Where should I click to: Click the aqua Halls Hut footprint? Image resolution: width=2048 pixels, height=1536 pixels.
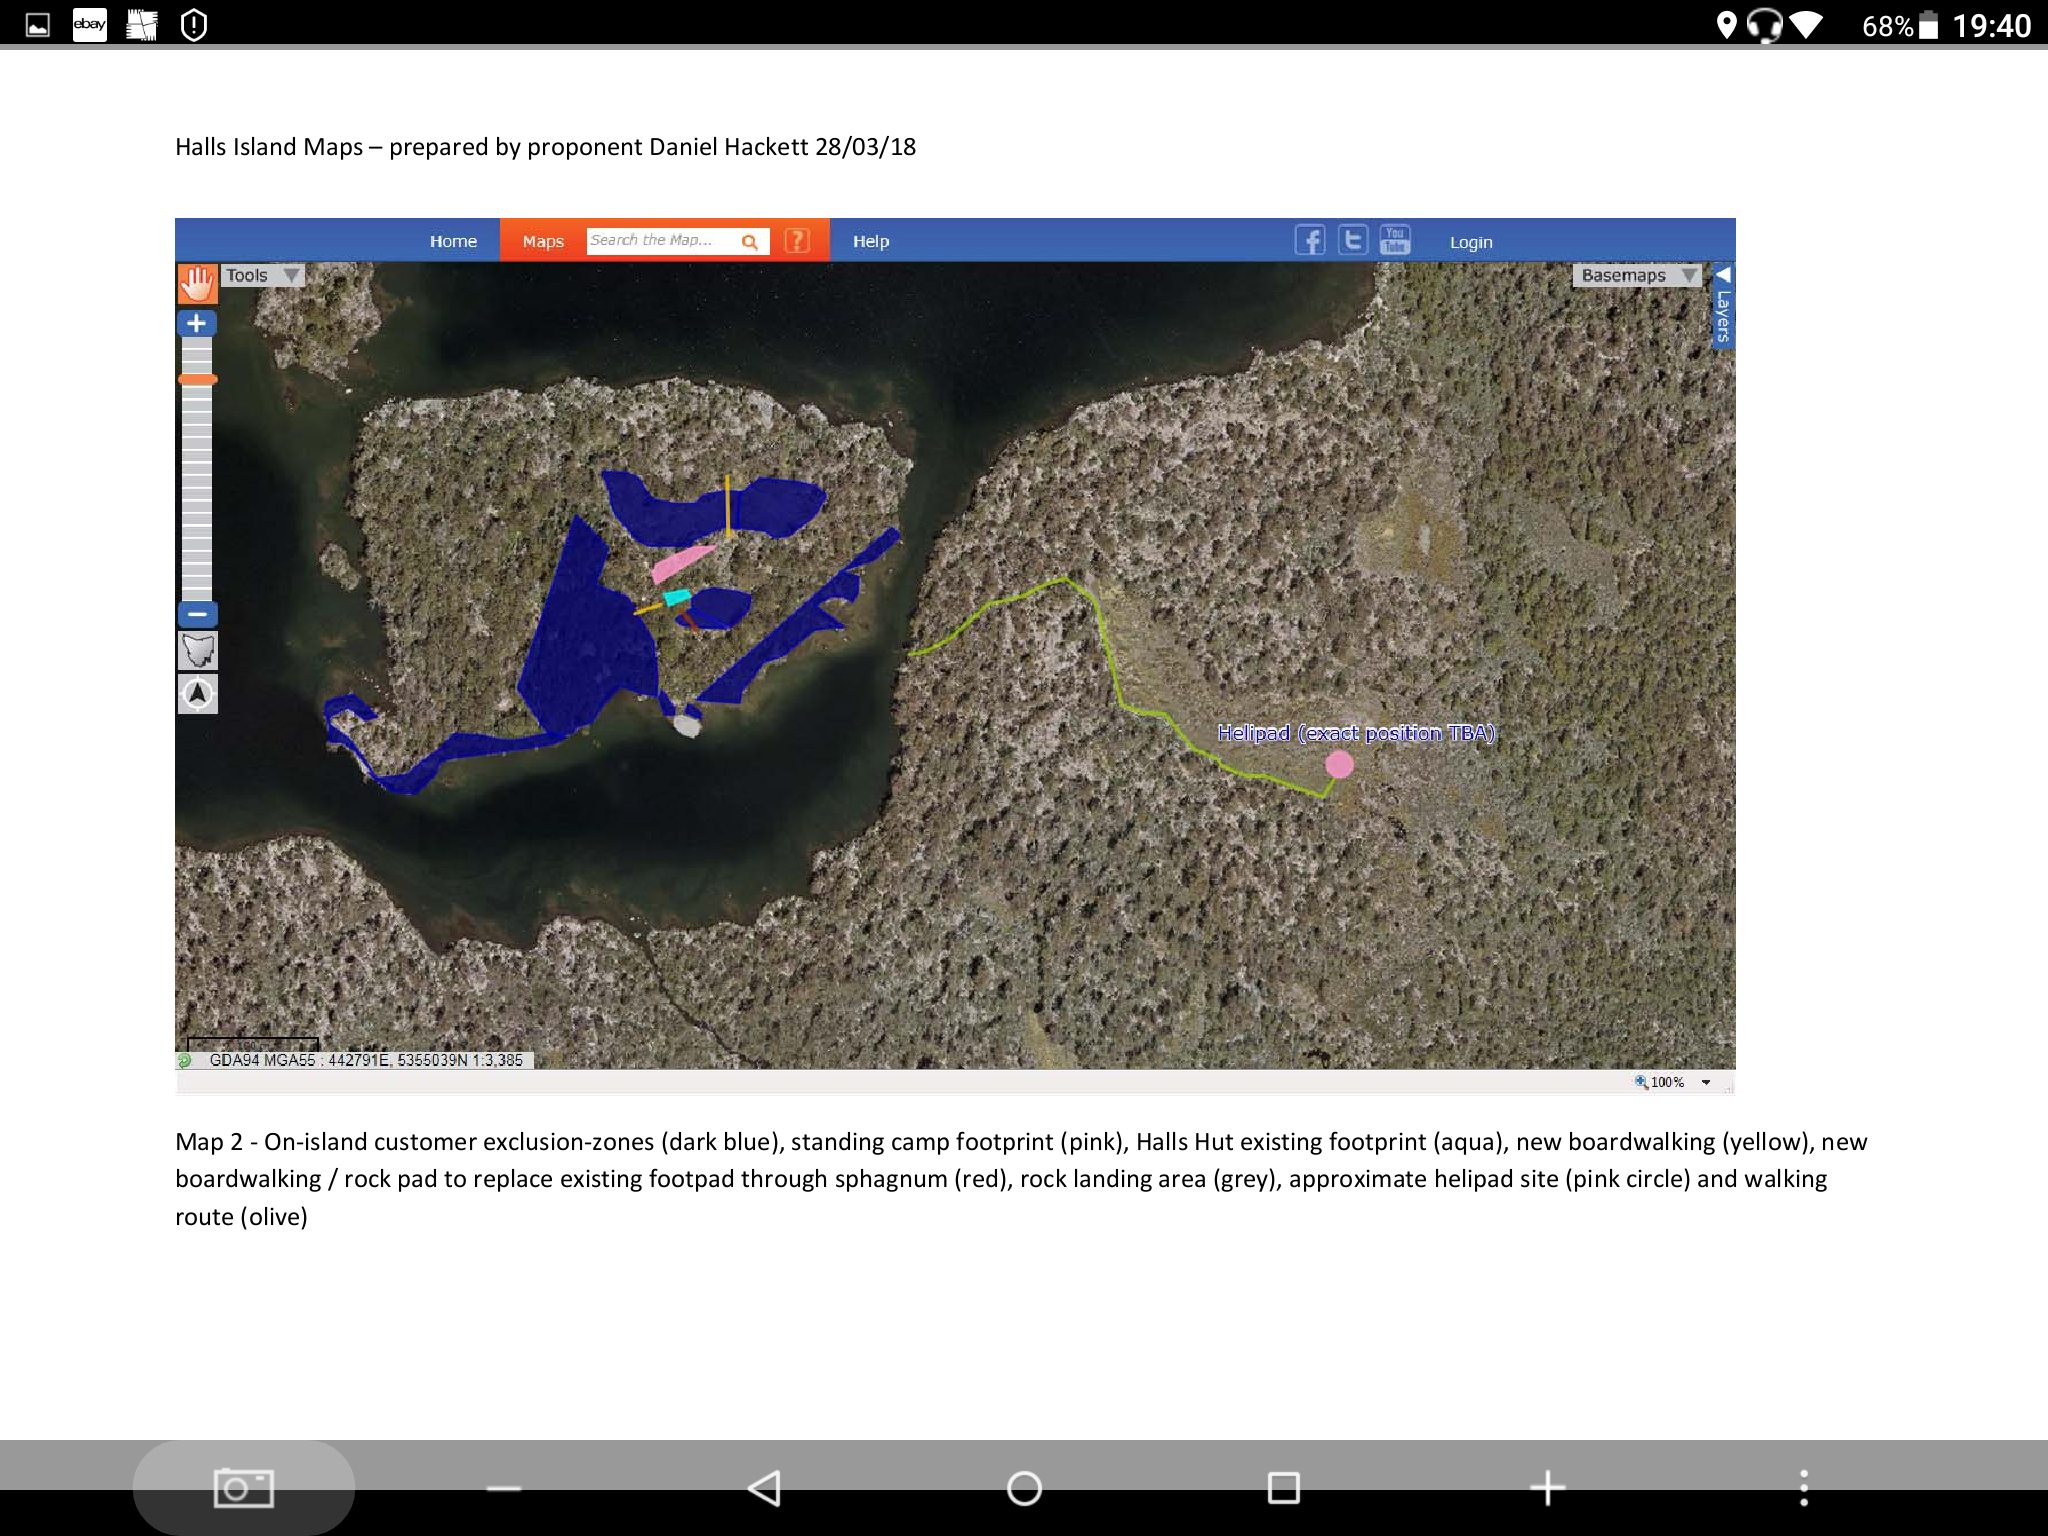(678, 598)
